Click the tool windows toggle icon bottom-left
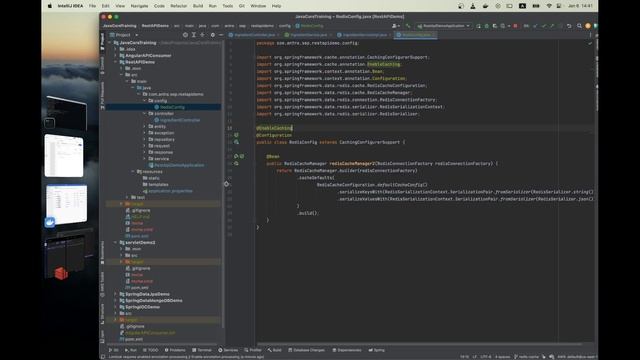 tap(103, 356)
